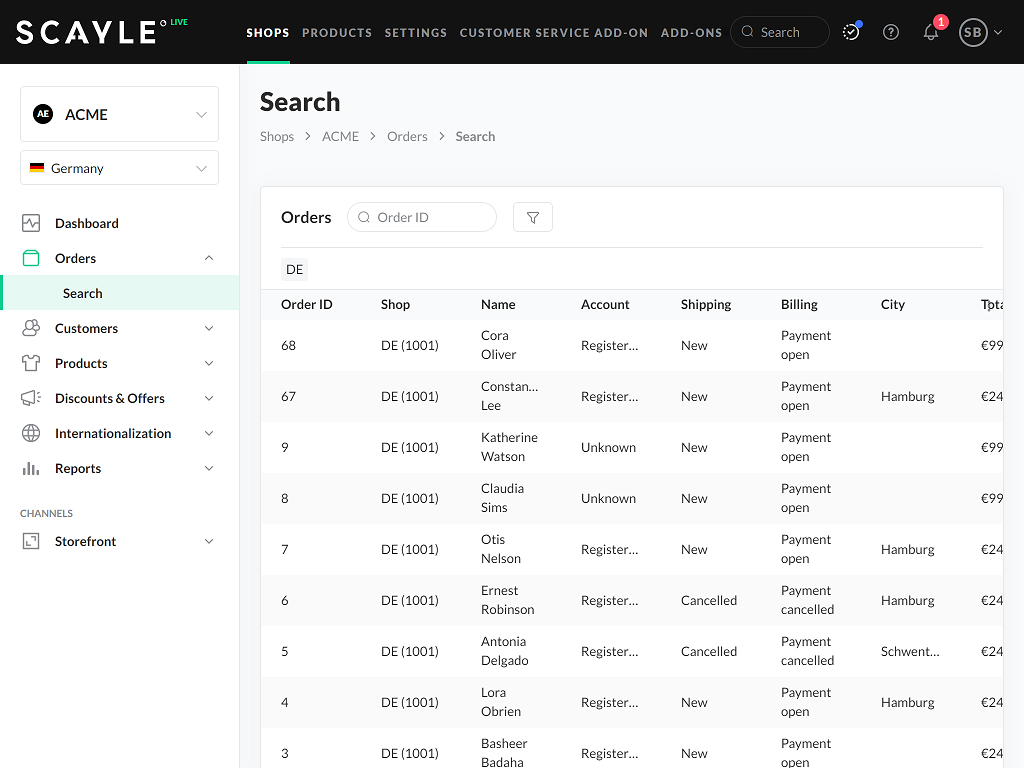Open the Germany country dropdown
This screenshot has height=768, width=1024.
pos(119,167)
